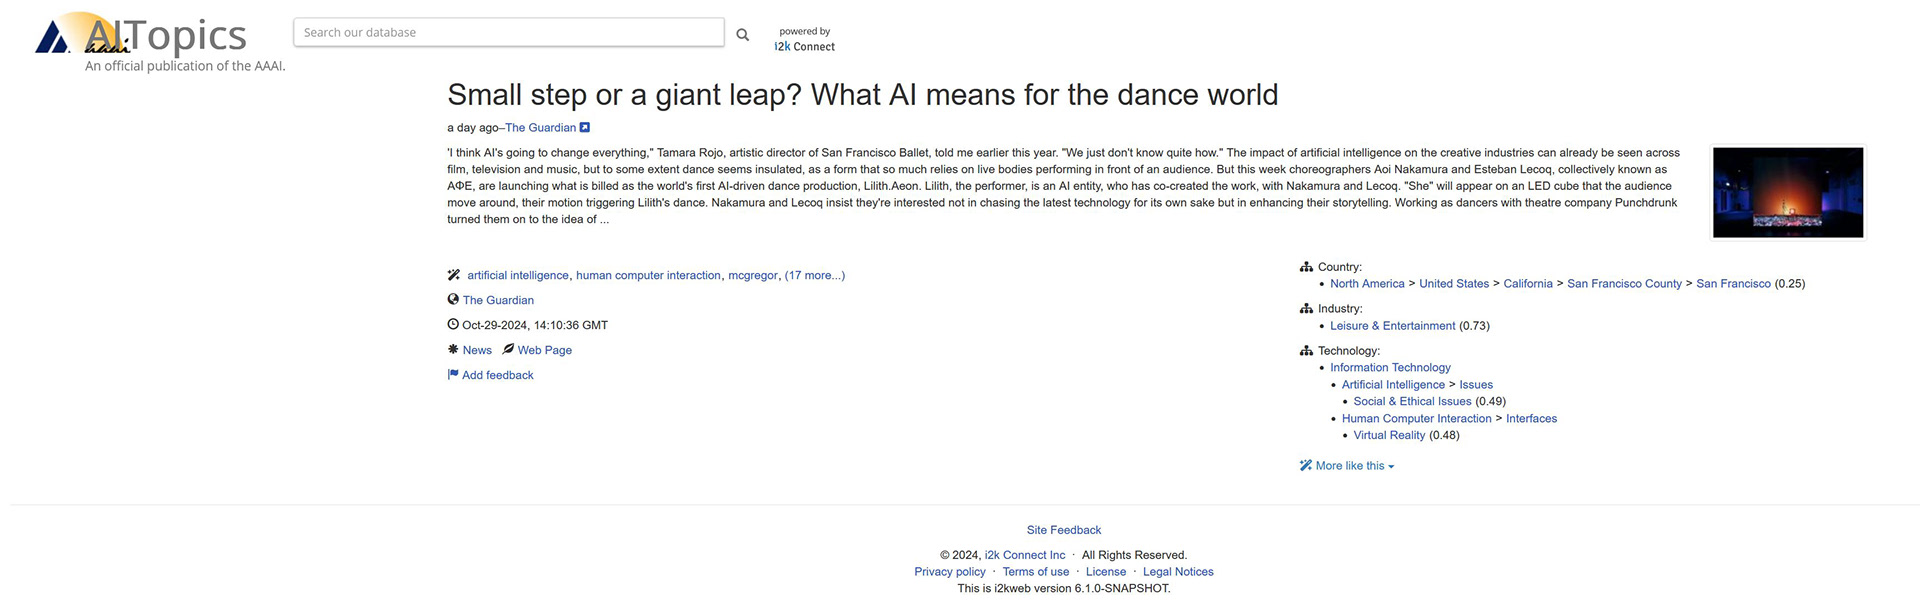
Task: Click the i2k Connect powered-by logo
Action: pyautogui.click(x=805, y=40)
